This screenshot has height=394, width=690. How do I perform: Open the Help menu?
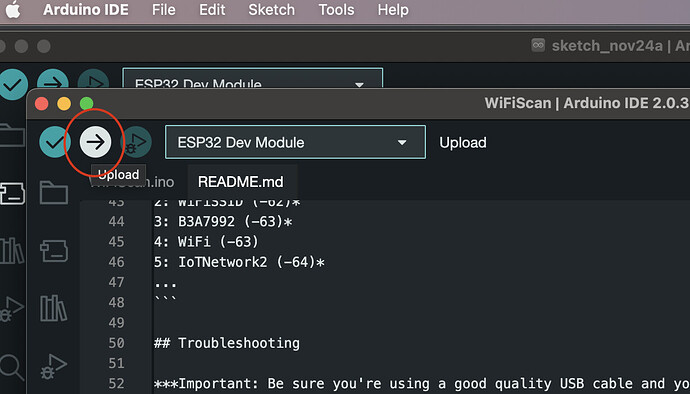point(393,10)
